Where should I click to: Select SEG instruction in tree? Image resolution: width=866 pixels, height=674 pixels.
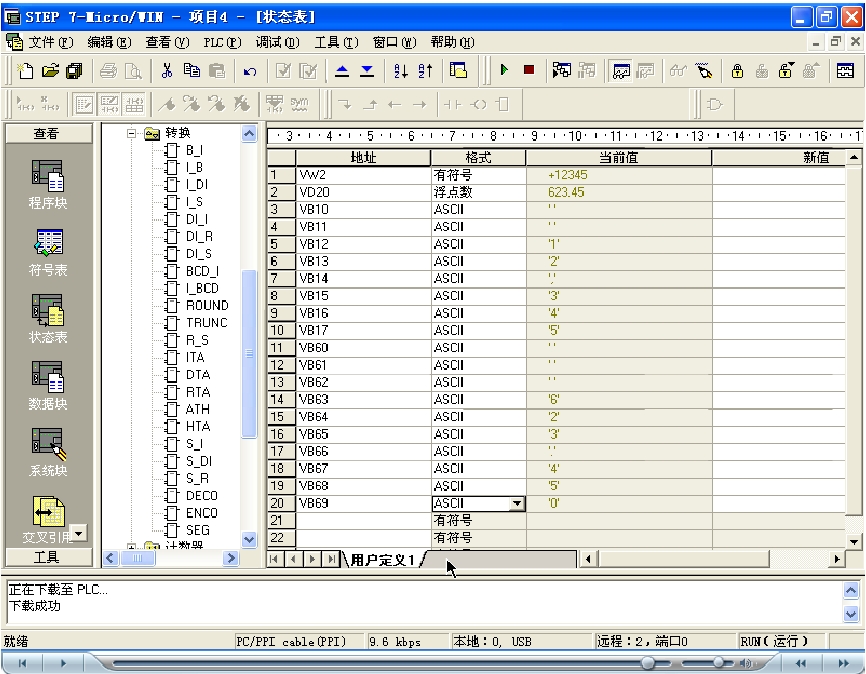197,530
